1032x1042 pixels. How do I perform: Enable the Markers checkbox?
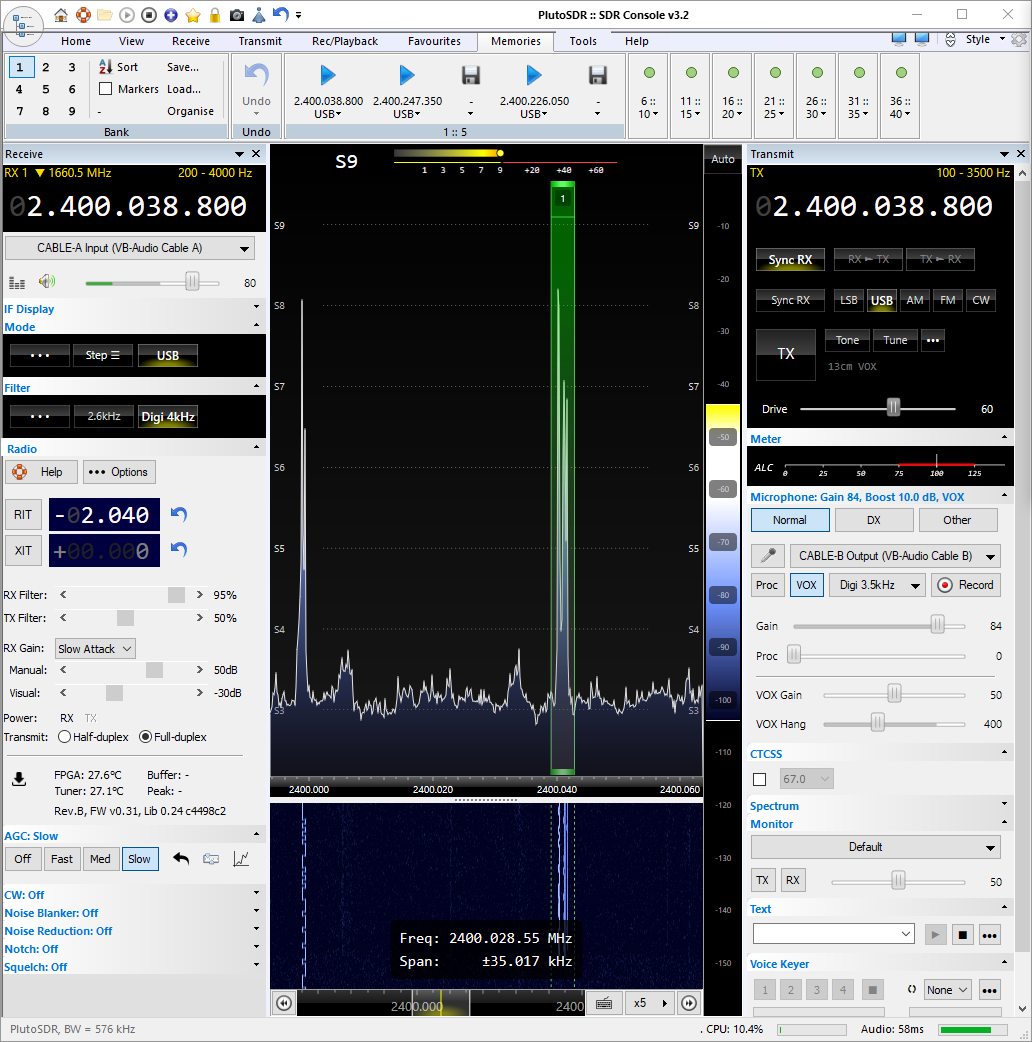(x=106, y=89)
